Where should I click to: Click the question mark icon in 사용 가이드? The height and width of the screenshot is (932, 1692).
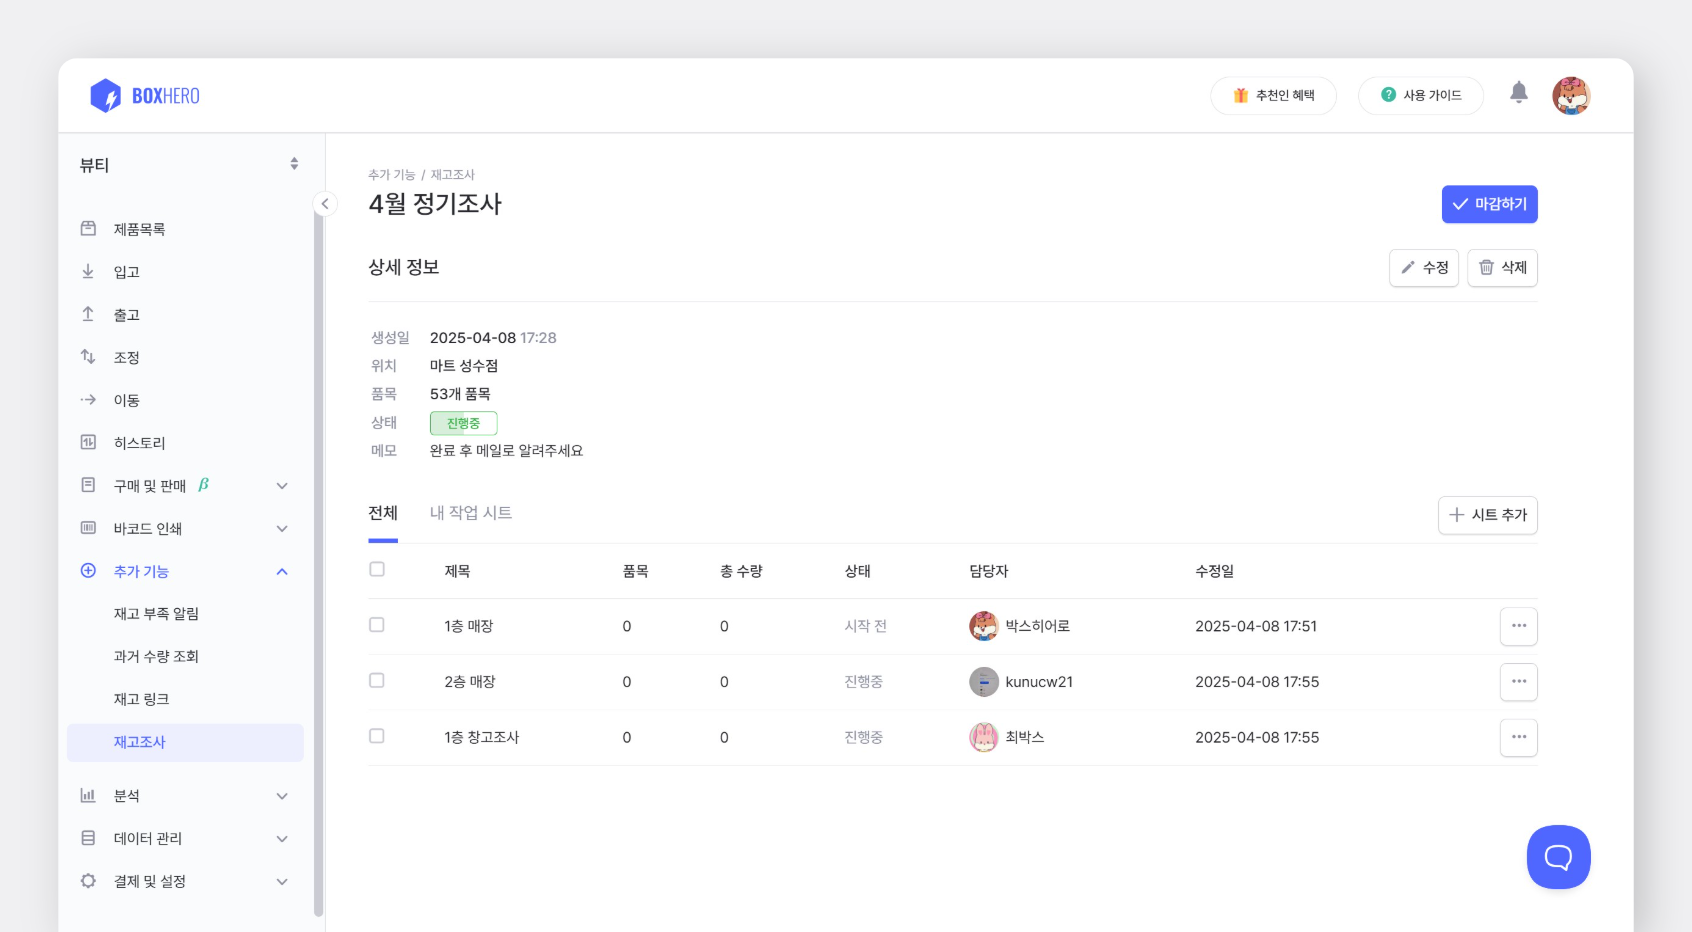click(1388, 95)
